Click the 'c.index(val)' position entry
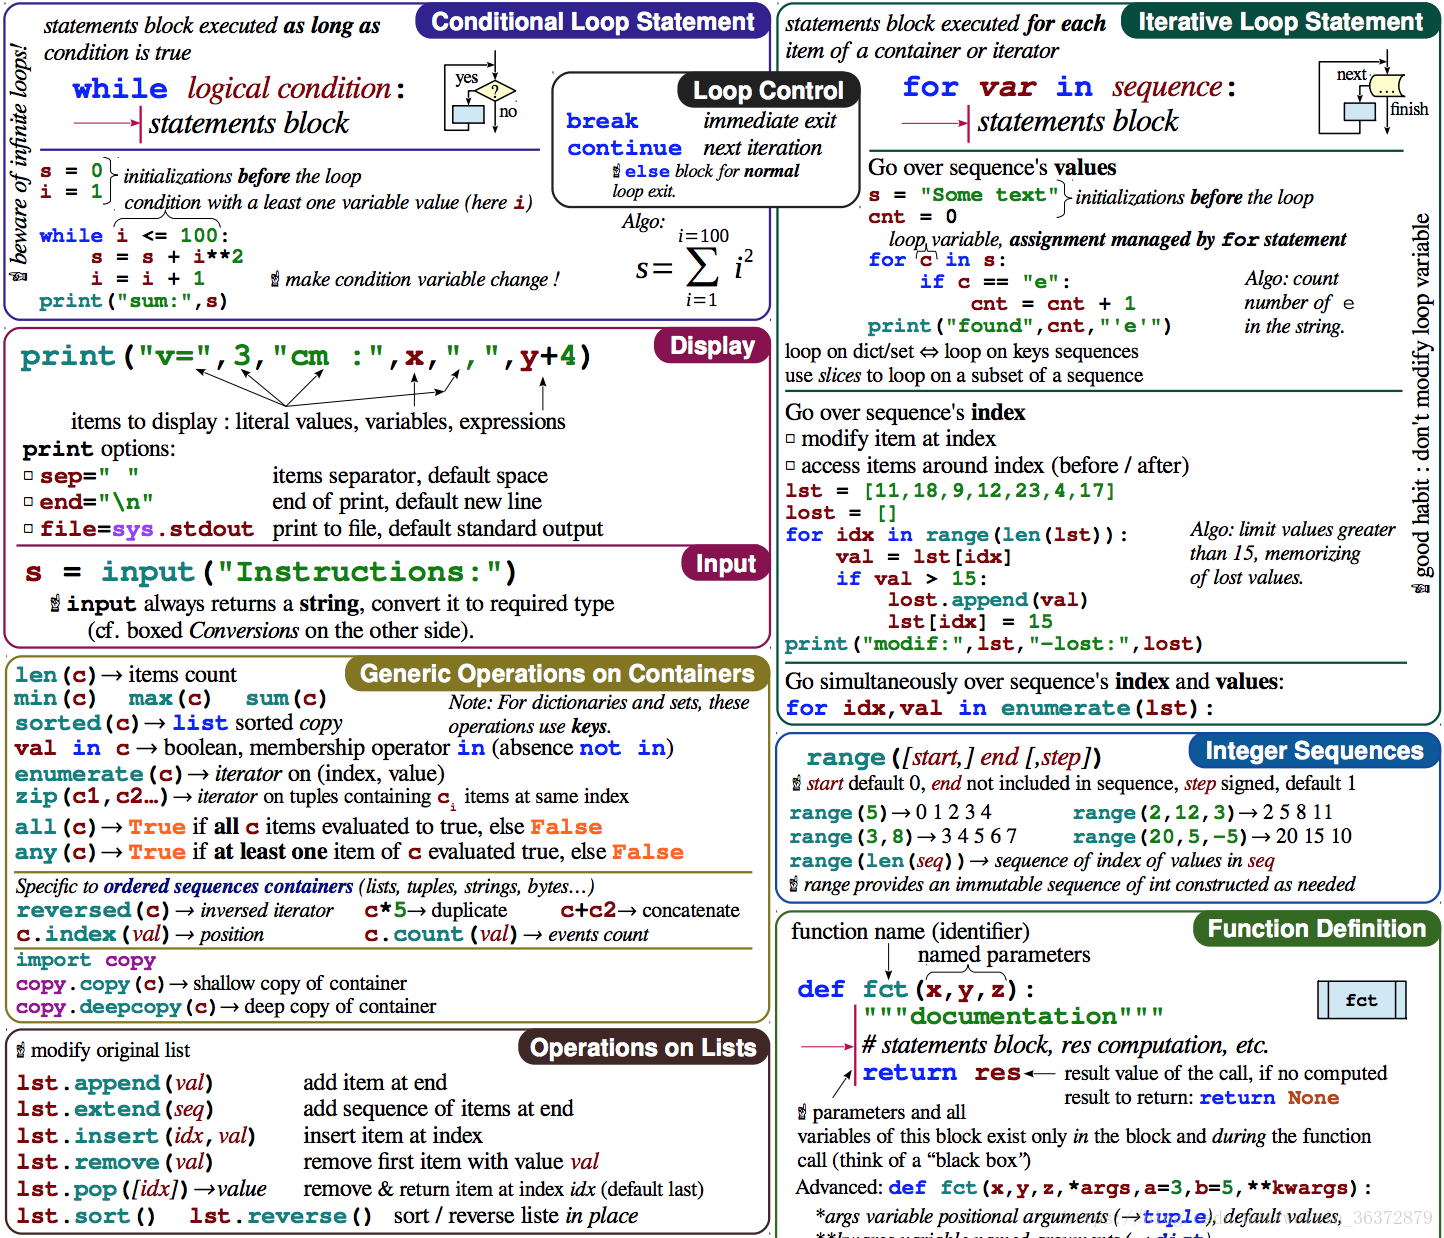This screenshot has width=1444, height=1238. point(140,935)
